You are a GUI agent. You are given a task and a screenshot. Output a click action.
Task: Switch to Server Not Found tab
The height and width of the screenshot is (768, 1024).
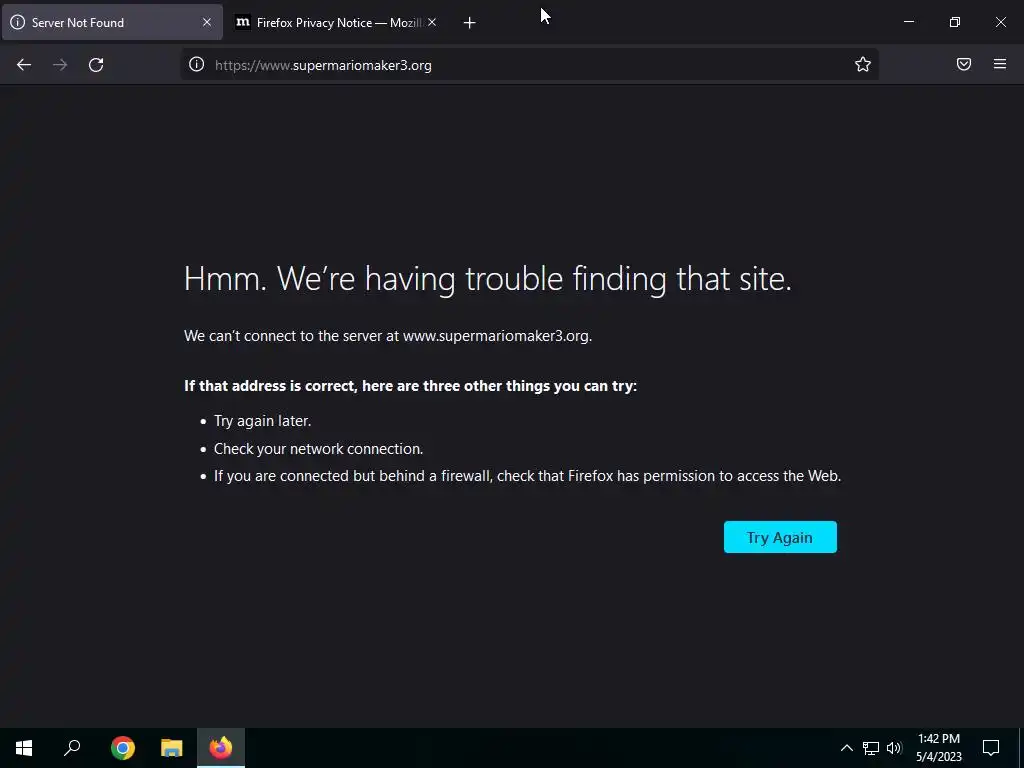click(112, 22)
